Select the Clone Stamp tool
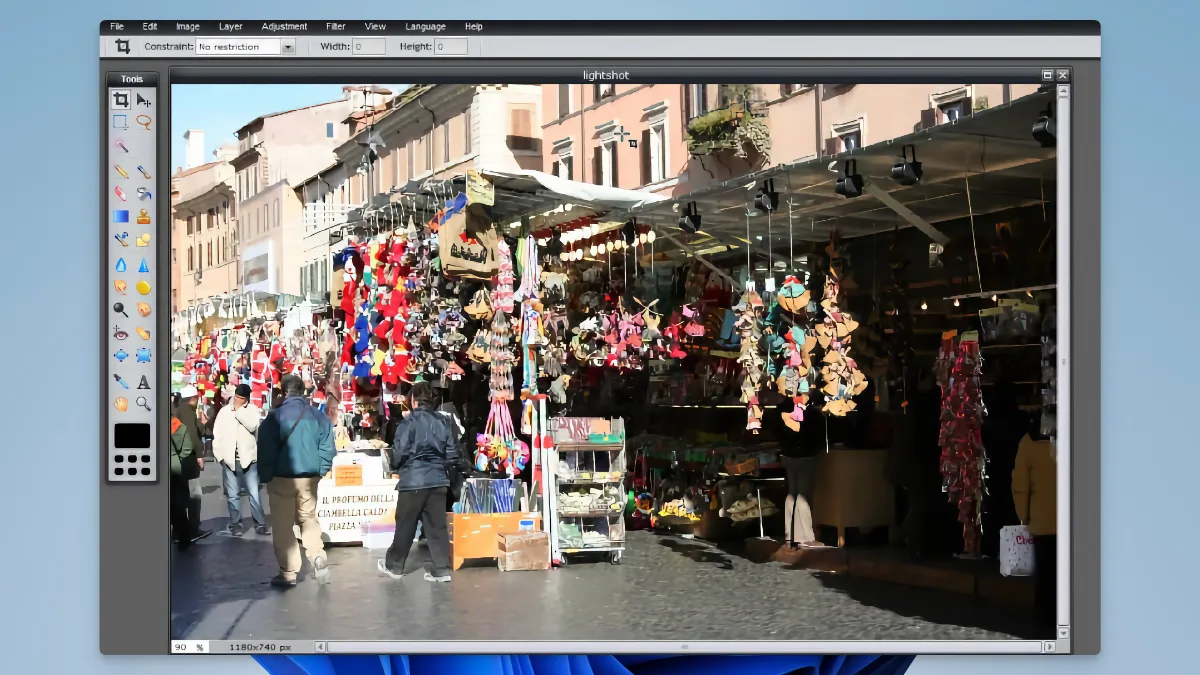 click(x=144, y=216)
